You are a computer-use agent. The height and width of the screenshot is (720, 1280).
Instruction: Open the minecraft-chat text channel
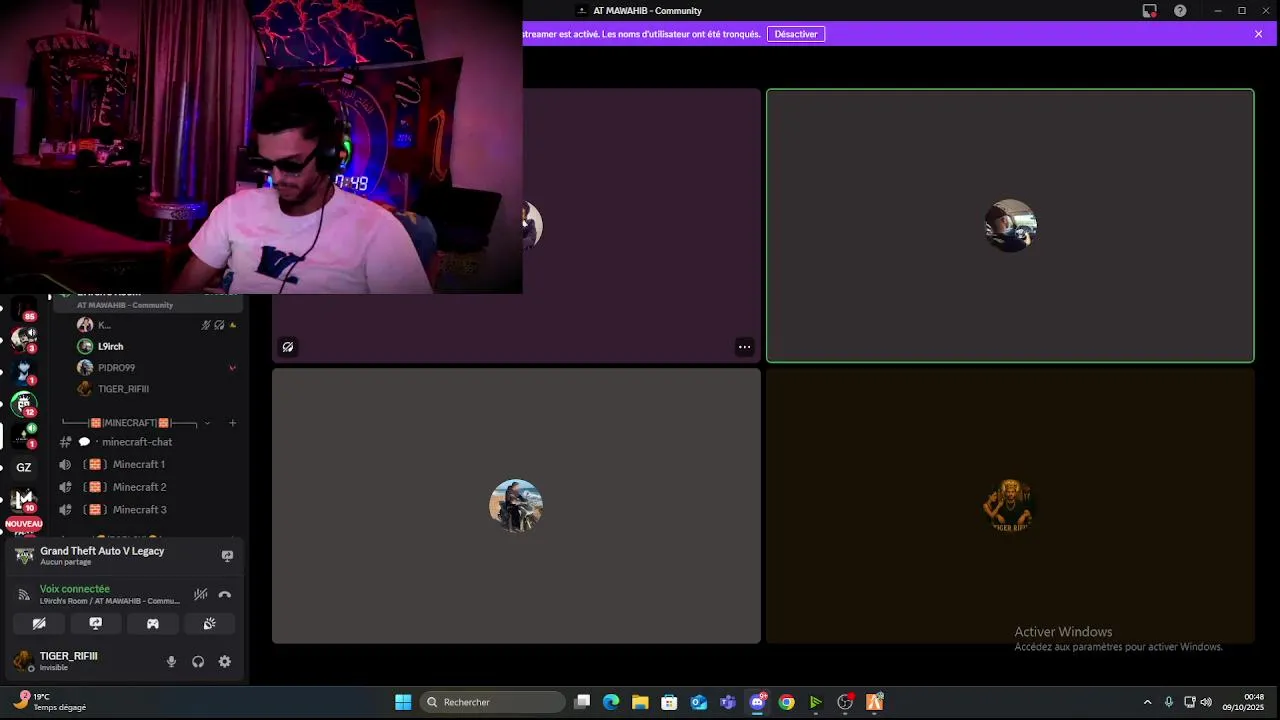(135, 442)
